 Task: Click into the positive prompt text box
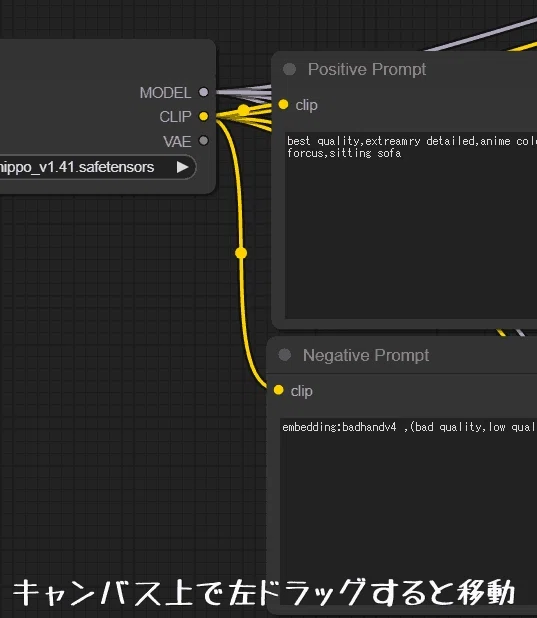(x=411, y=225)
